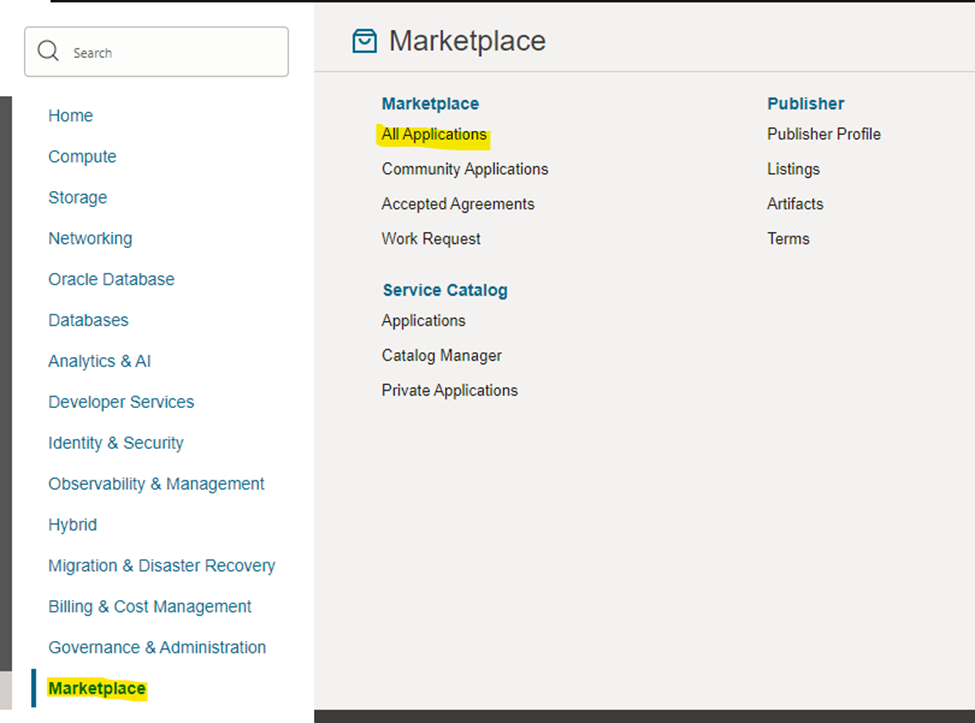Go to Migration & Disaster Recovery
The image size is (975, 723).
(x=162, y=566)
